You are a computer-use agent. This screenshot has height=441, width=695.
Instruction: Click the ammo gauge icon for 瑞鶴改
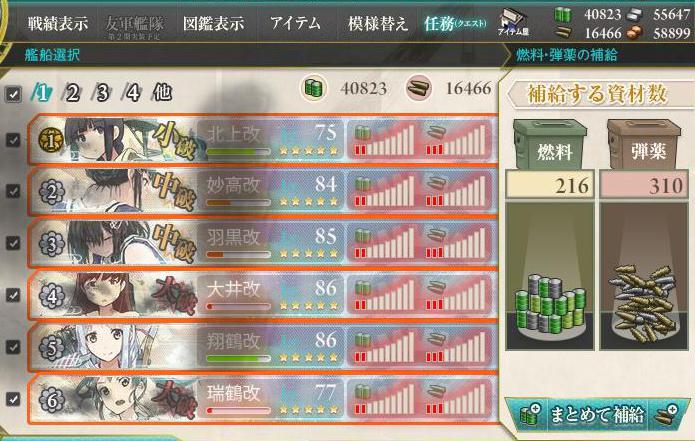pos(435,390)
